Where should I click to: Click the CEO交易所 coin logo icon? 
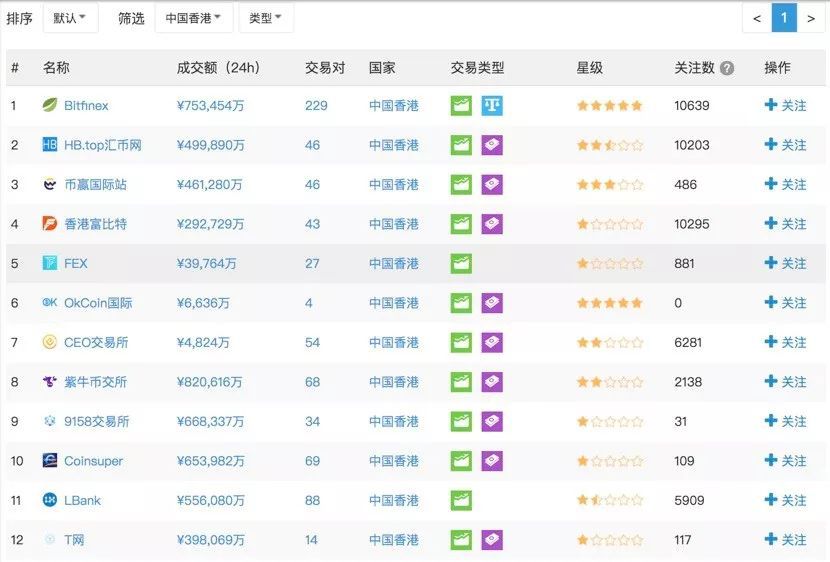pos(50,342)
